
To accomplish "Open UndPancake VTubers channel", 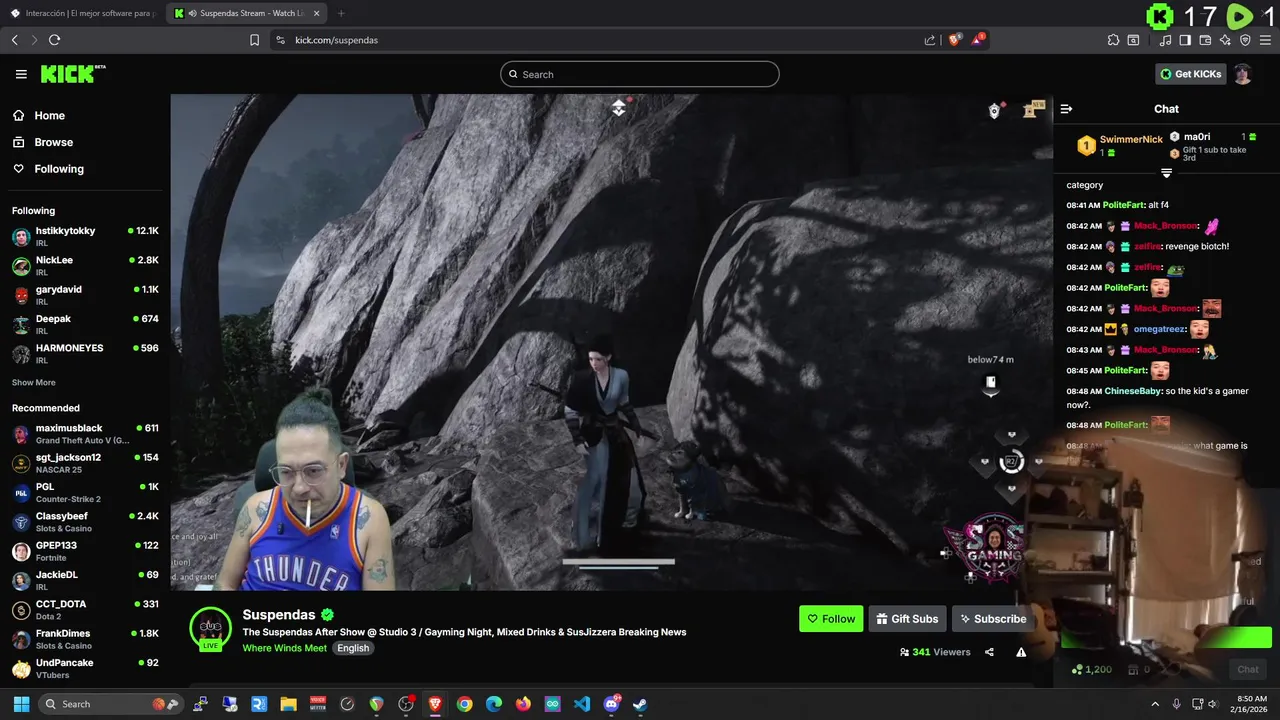I will coord(85,668).
